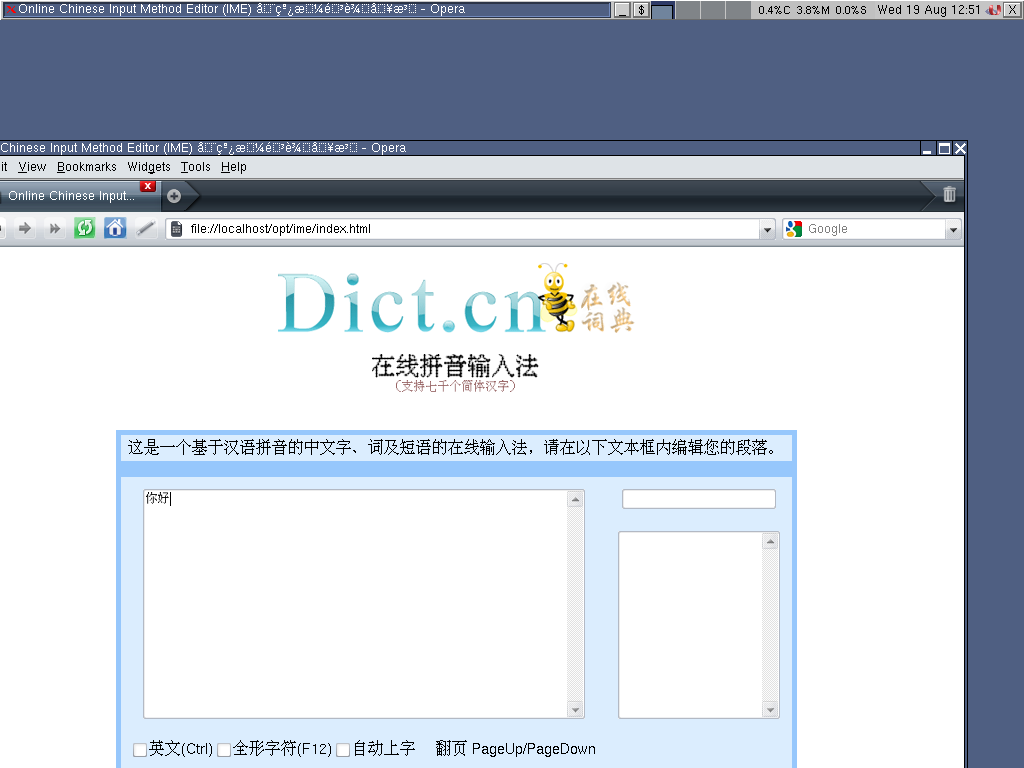Click main text area scroll down arrow

point(575,710)
